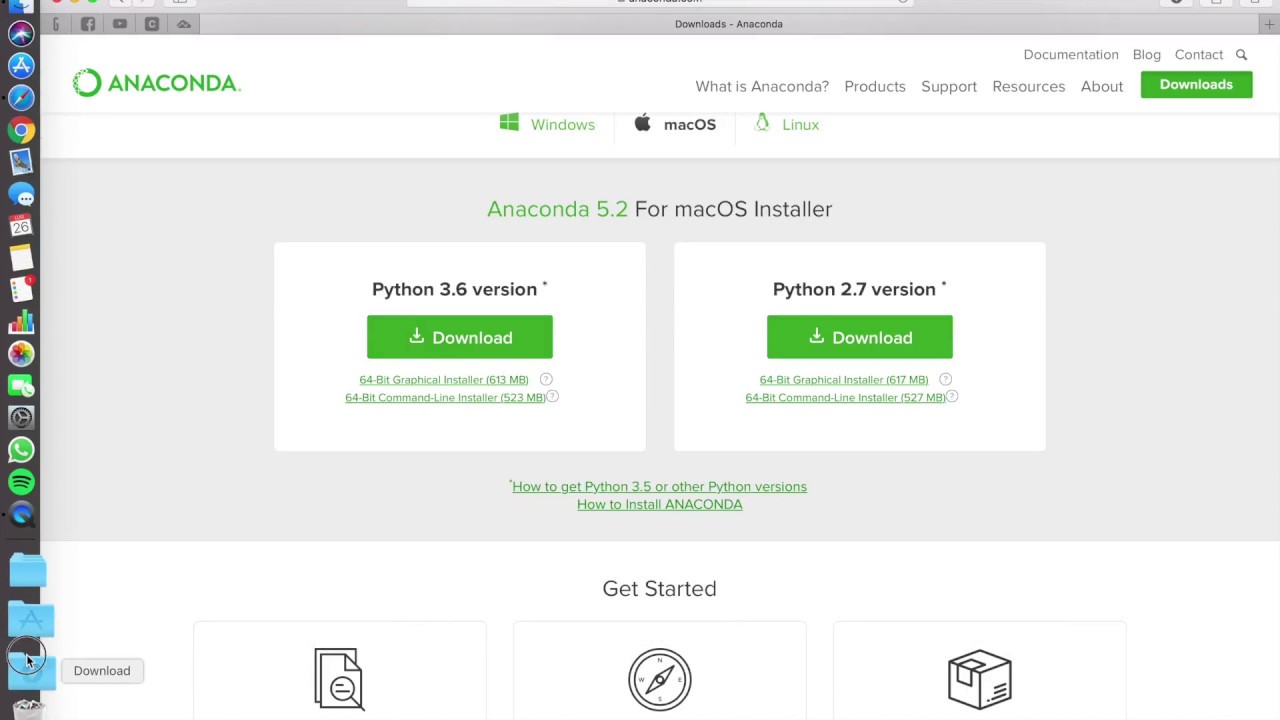This screenshot has width=1280, height=720.
Task: Open Reminders with the red badge
Action: click(21, 290)
